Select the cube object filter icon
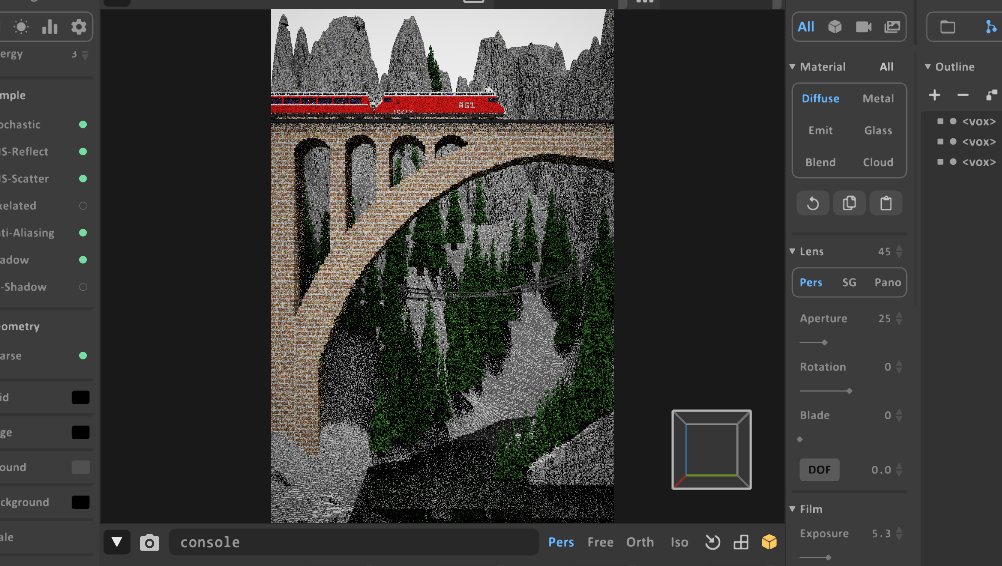 point(835,27)
